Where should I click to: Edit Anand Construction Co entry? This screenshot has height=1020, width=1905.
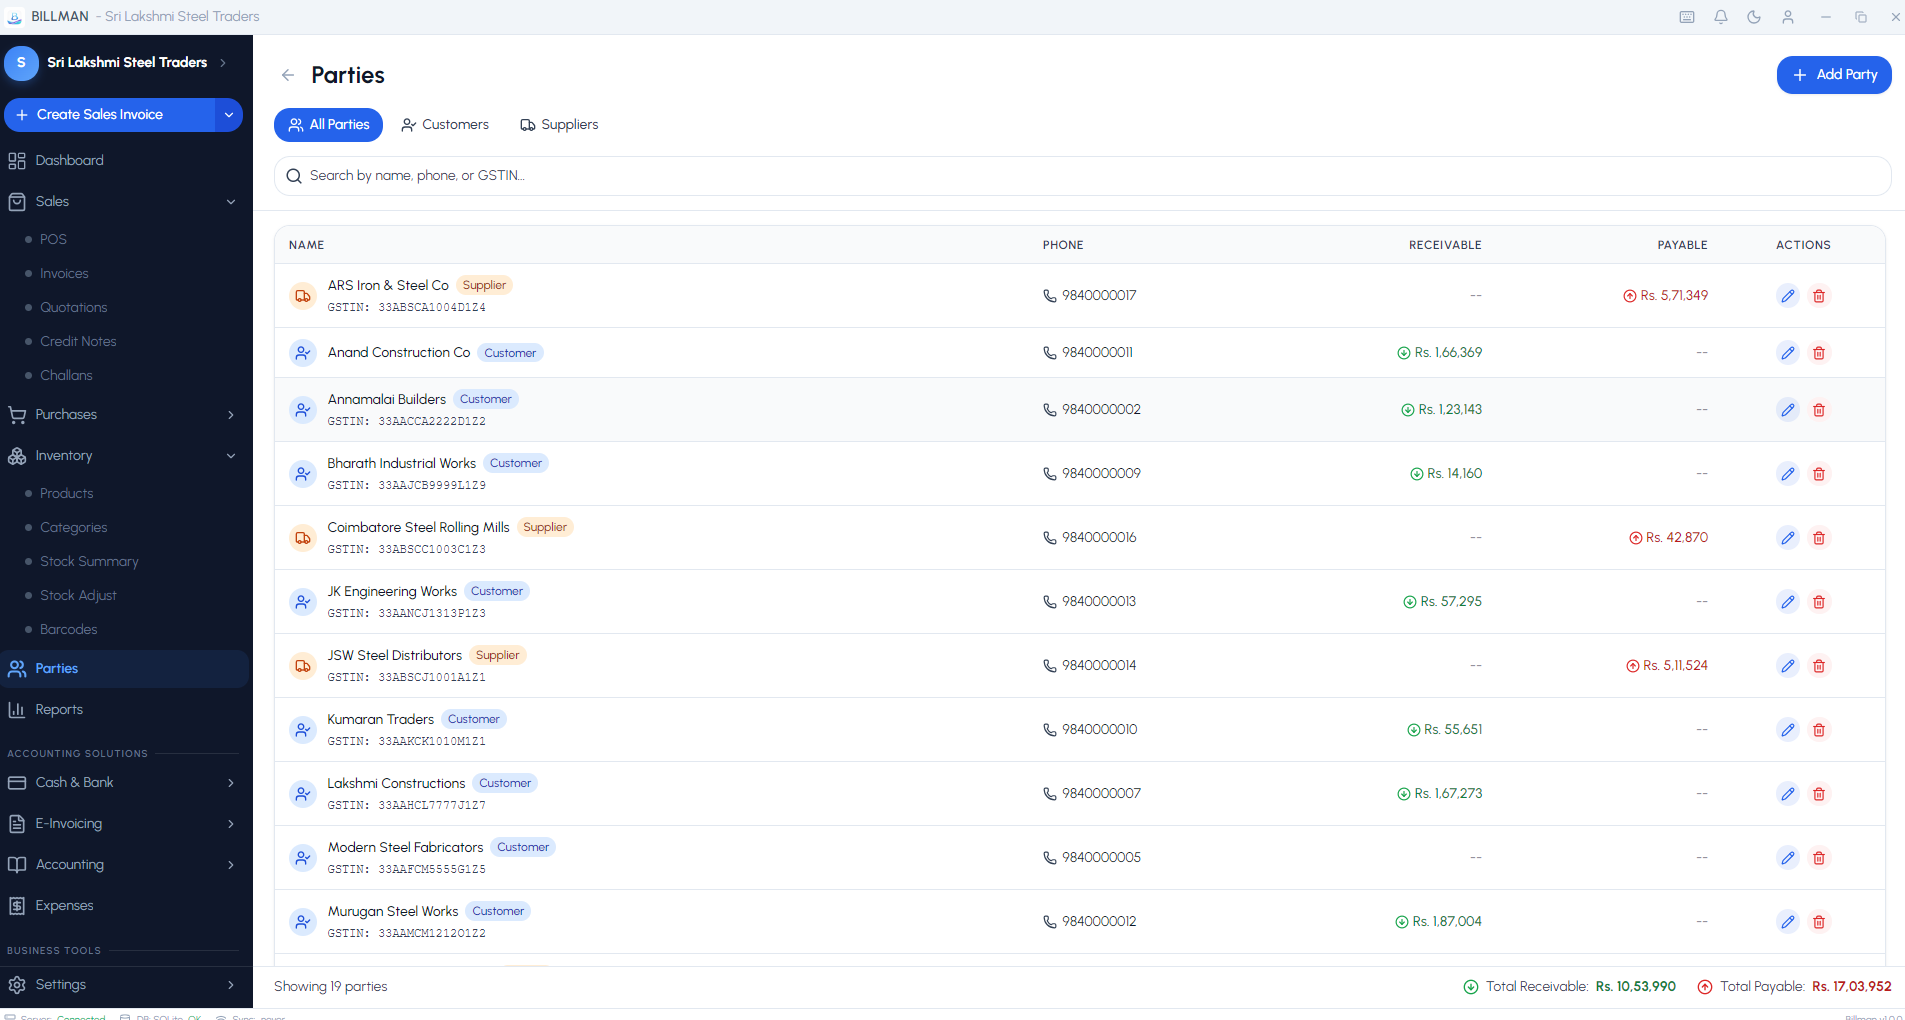(x=1788, y=353)
